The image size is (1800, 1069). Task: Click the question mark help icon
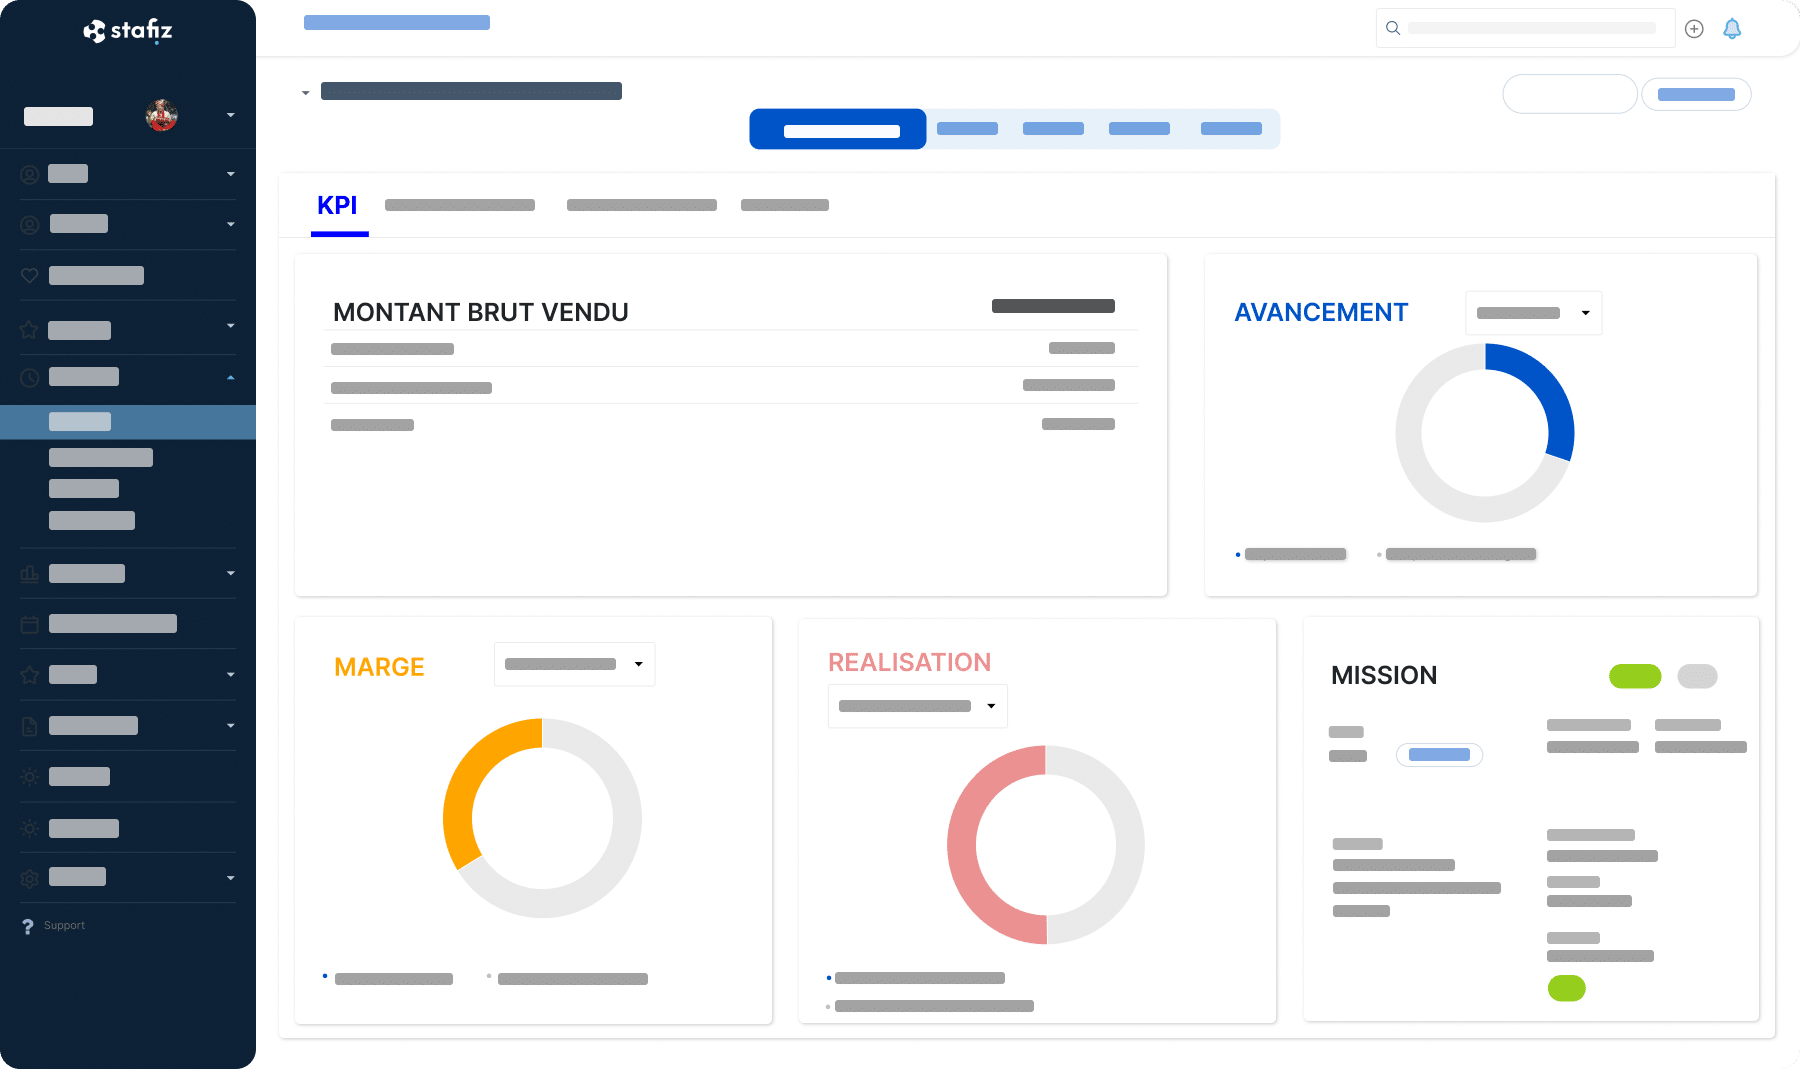pyautogui.click(x=28, y=927)
